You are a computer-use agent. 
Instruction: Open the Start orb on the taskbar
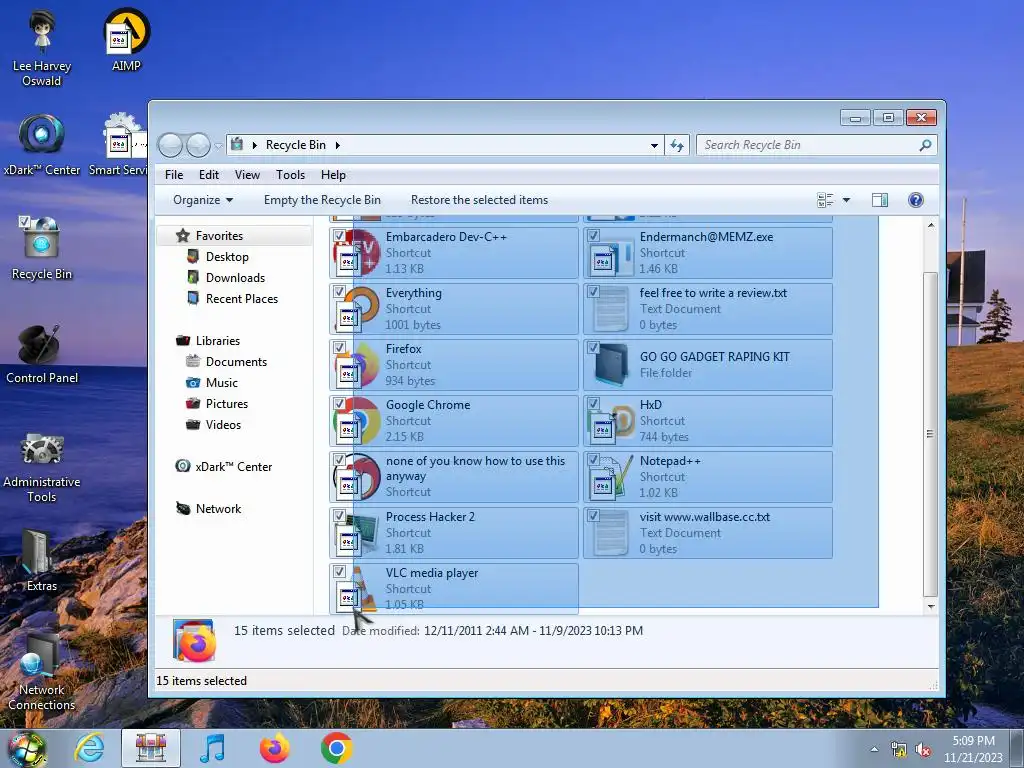tap(27, 749)
